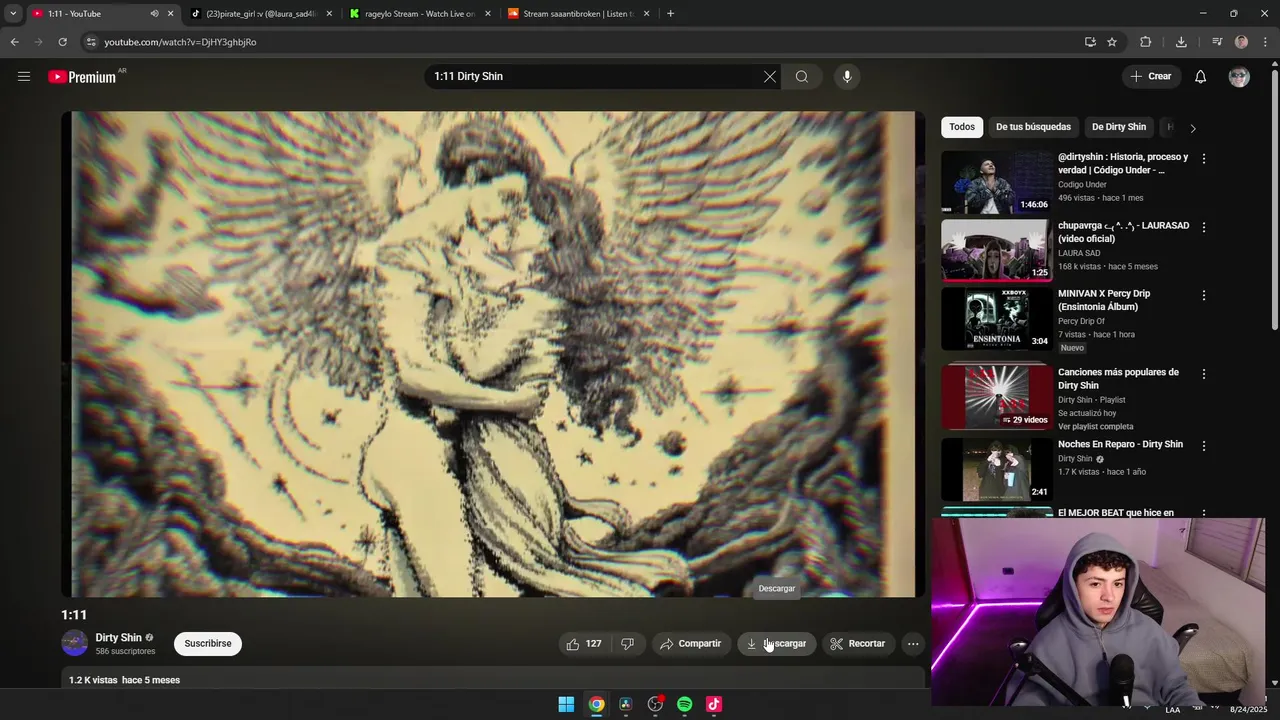Screen dimensions: 1280x720
Task: Open the notifications bell
Action: pyautogui.click(x=1201, y=77)
